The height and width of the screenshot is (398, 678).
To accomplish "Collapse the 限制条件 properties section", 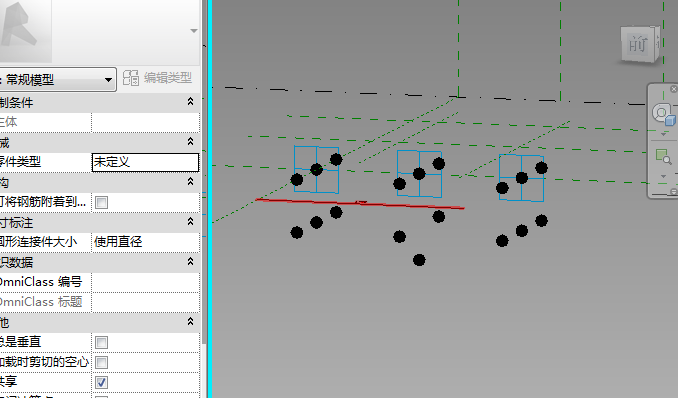I will pyautogui.click(x=190, y=102).
